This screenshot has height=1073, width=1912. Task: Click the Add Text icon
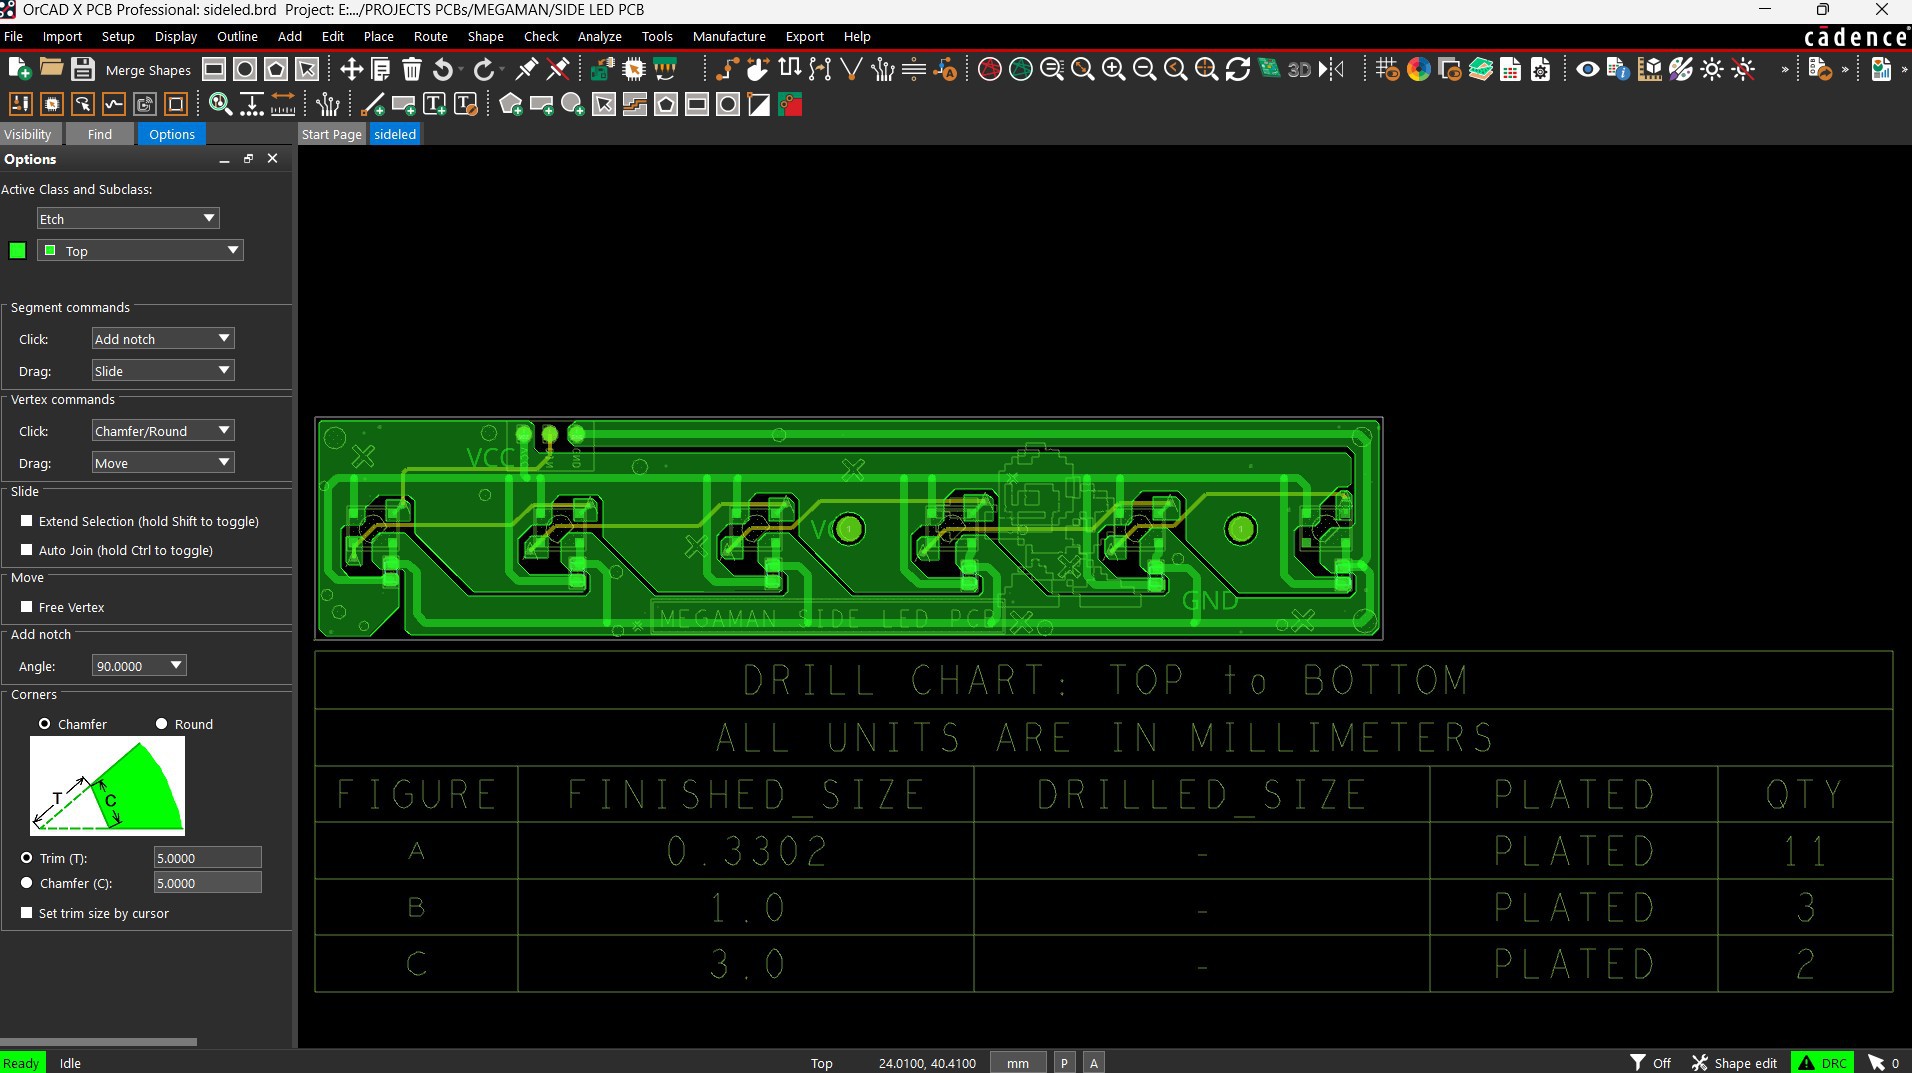tap(435, 104)
